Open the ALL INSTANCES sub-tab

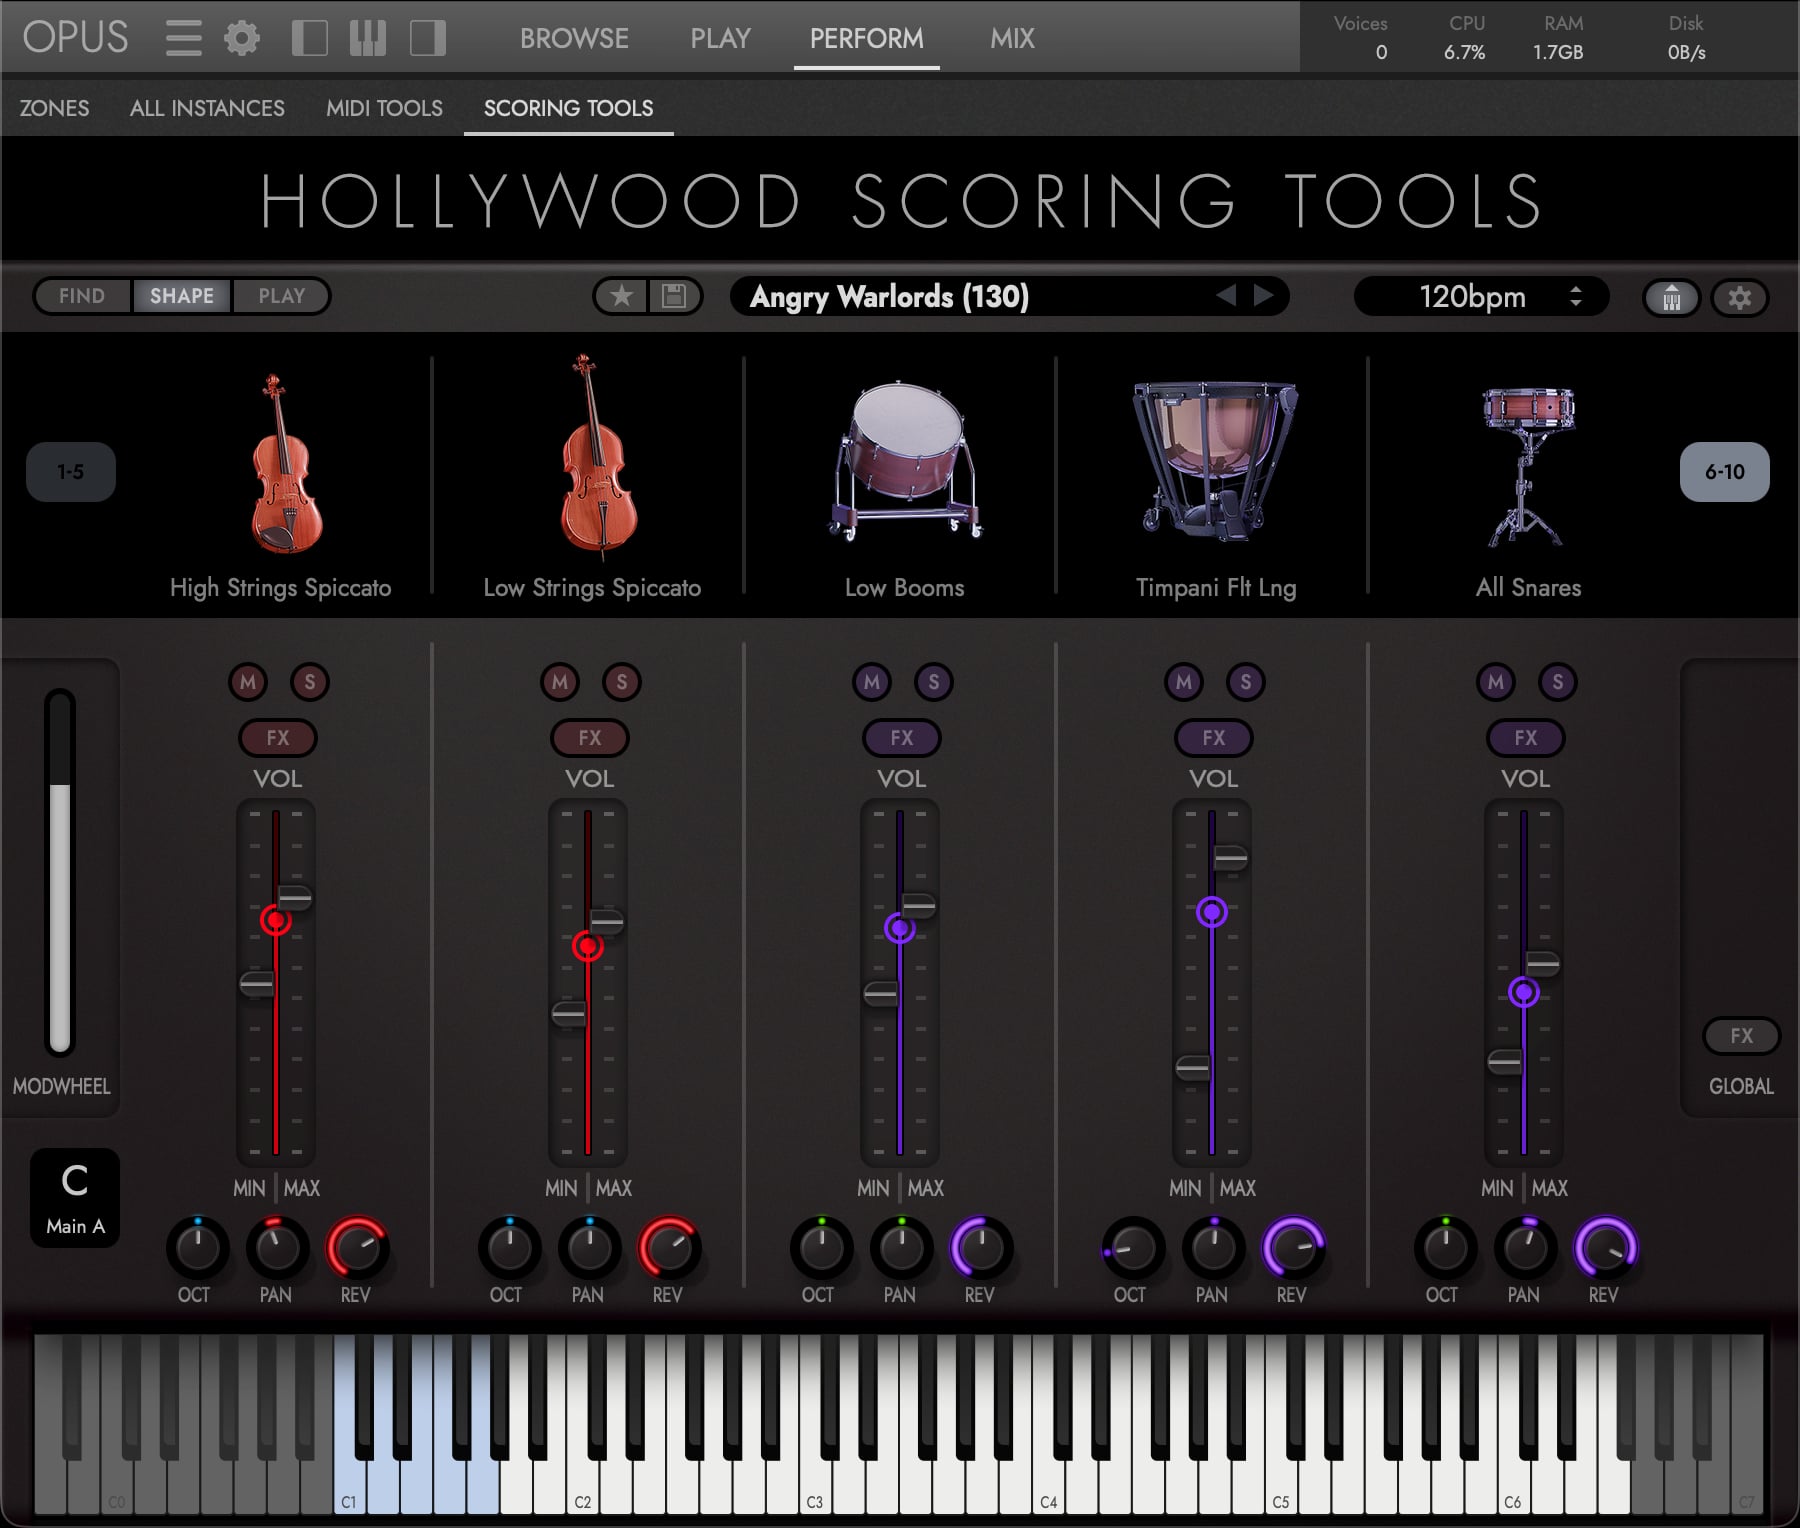click(x=207, y=108)
